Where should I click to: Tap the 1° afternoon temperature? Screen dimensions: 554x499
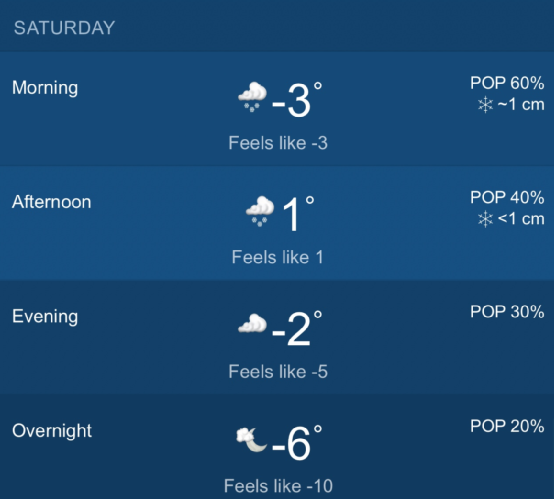click(x=298, y=214)
